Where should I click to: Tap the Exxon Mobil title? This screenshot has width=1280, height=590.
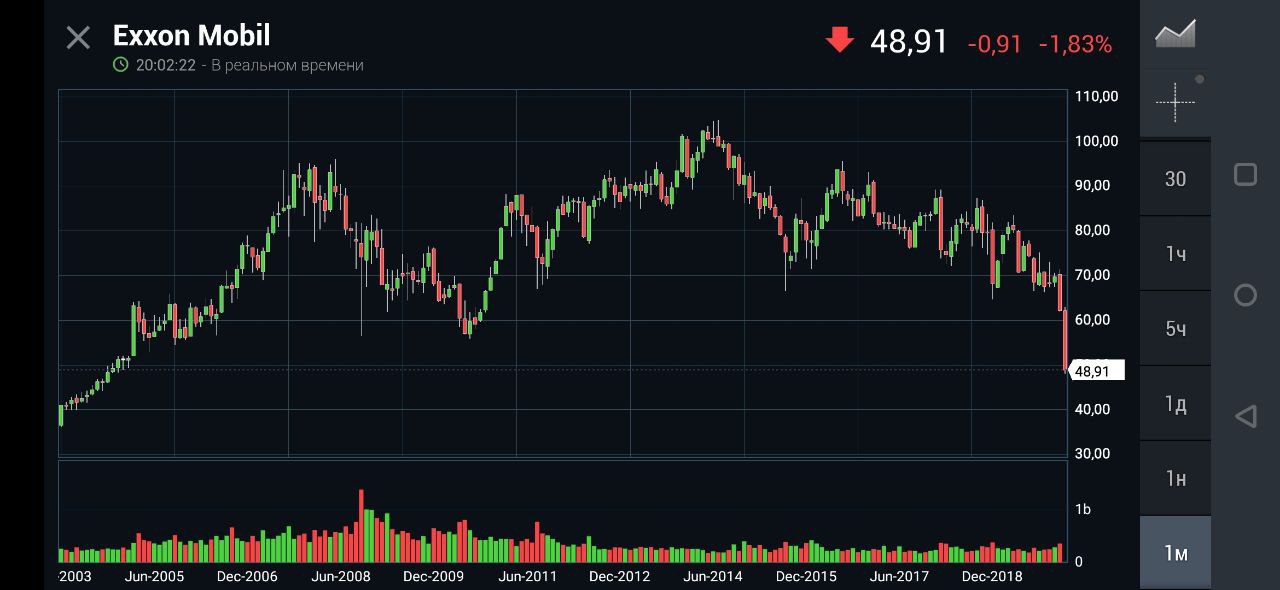click(191, 36)
